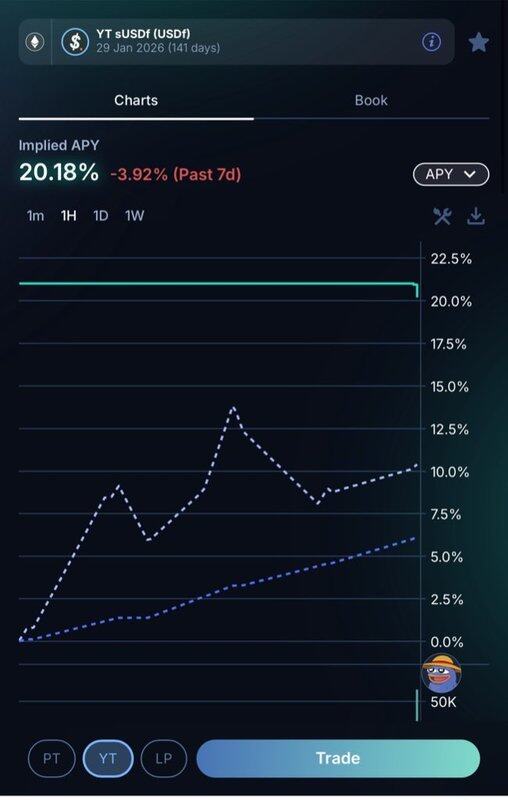The image size is (508, 800).
Task: Click the Trade button
Action: pyautogui.click(x=338, y=758)
